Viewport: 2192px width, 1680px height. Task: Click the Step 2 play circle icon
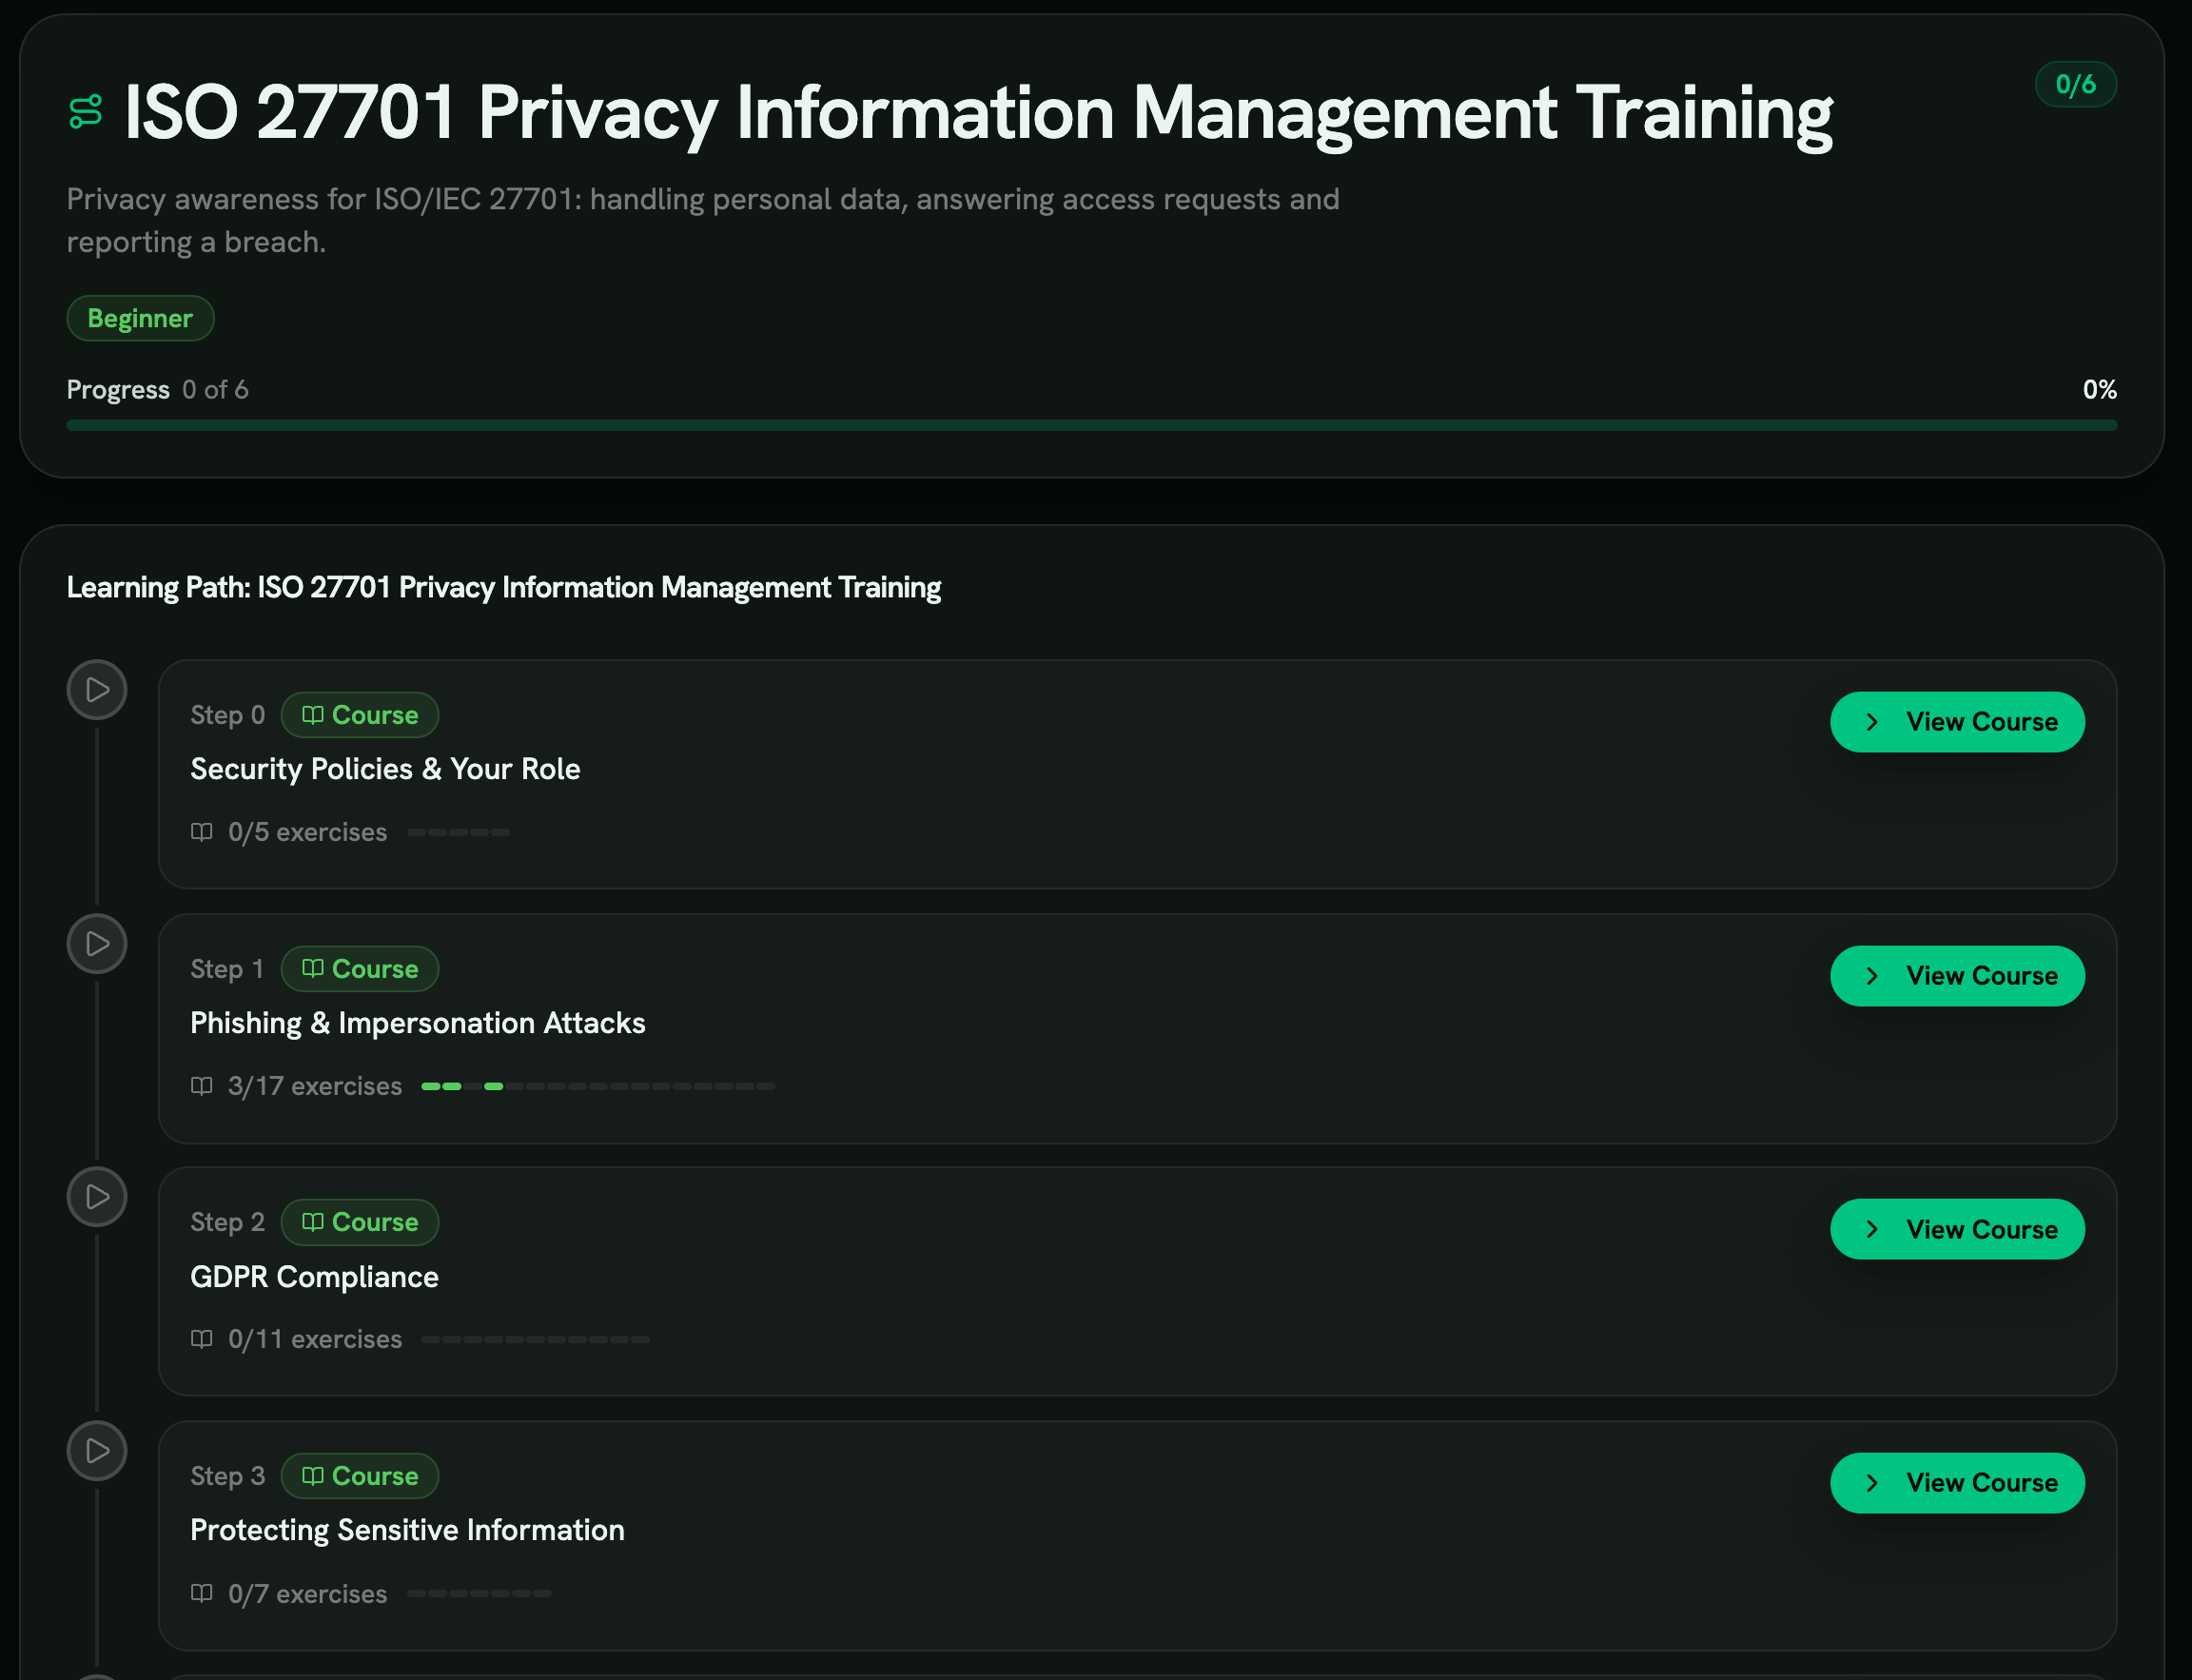(97, 1197)
